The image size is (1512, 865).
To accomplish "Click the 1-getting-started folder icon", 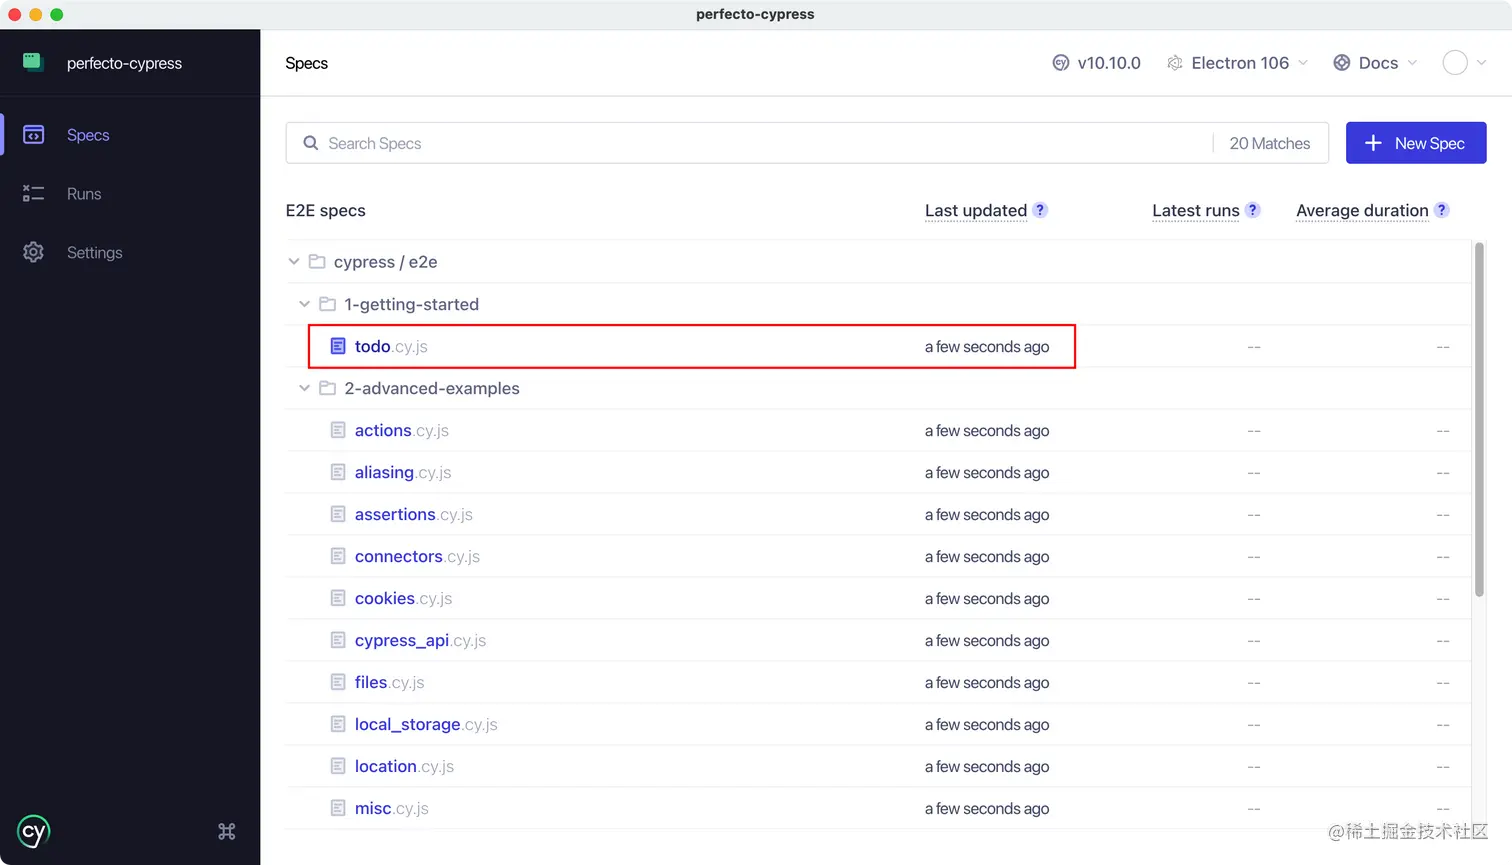I will coord(327,303).
